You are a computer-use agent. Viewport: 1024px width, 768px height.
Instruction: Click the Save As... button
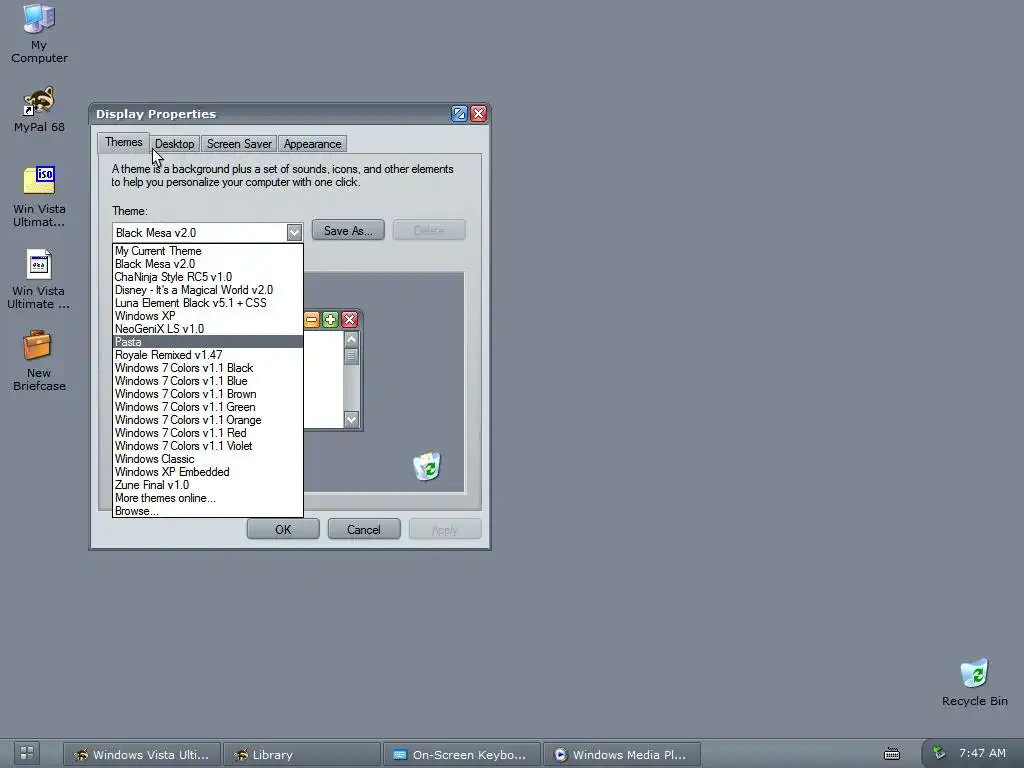point(348,231)
